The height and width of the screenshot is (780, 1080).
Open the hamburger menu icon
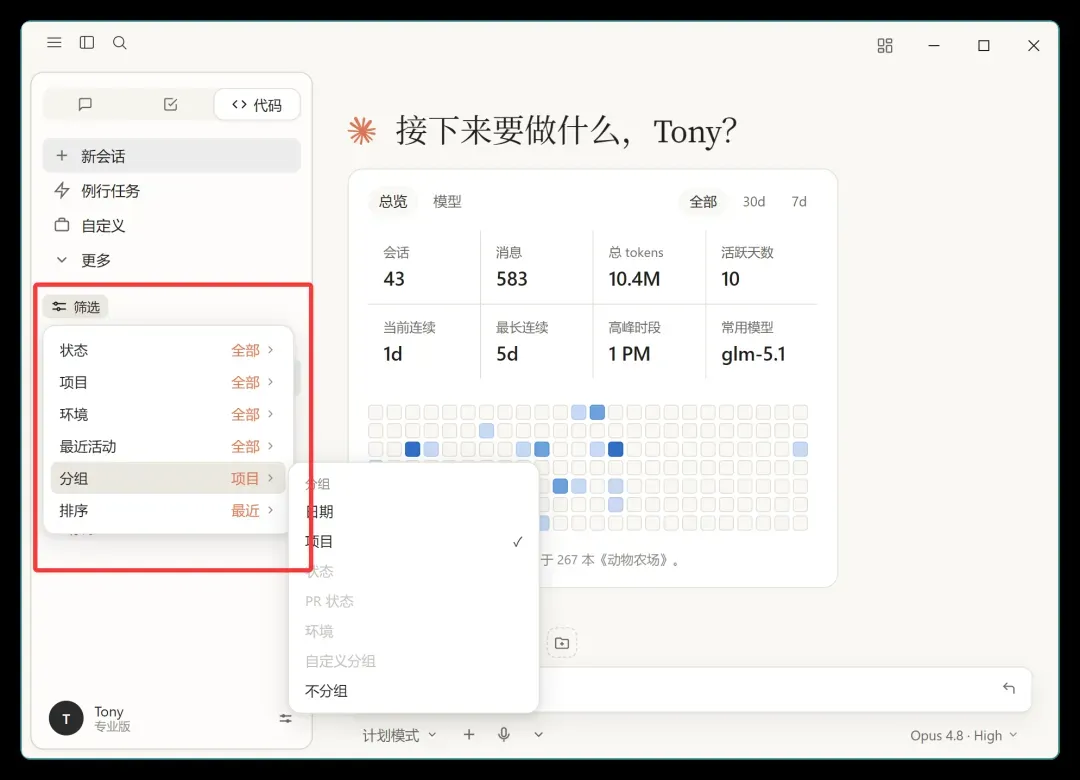54,43
